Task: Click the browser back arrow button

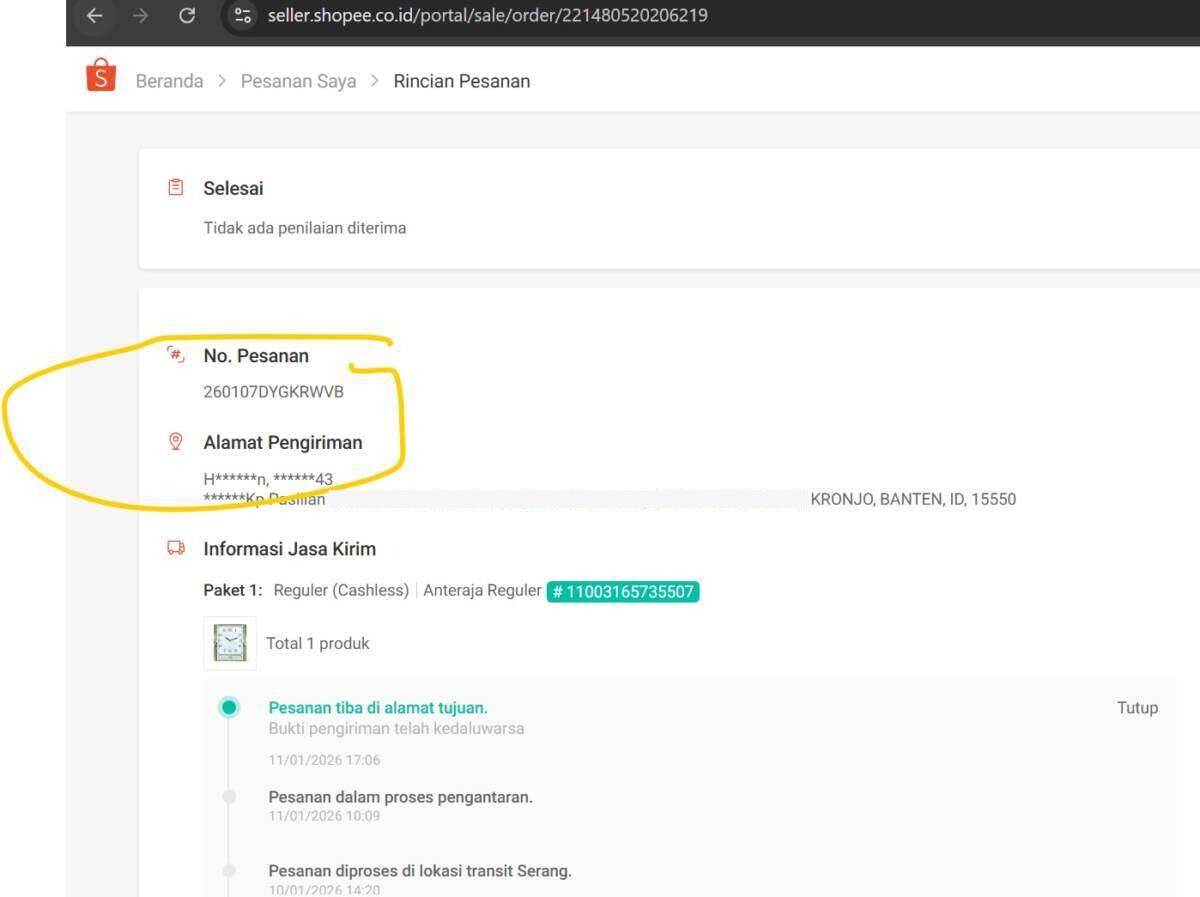Action: point(94,16)
